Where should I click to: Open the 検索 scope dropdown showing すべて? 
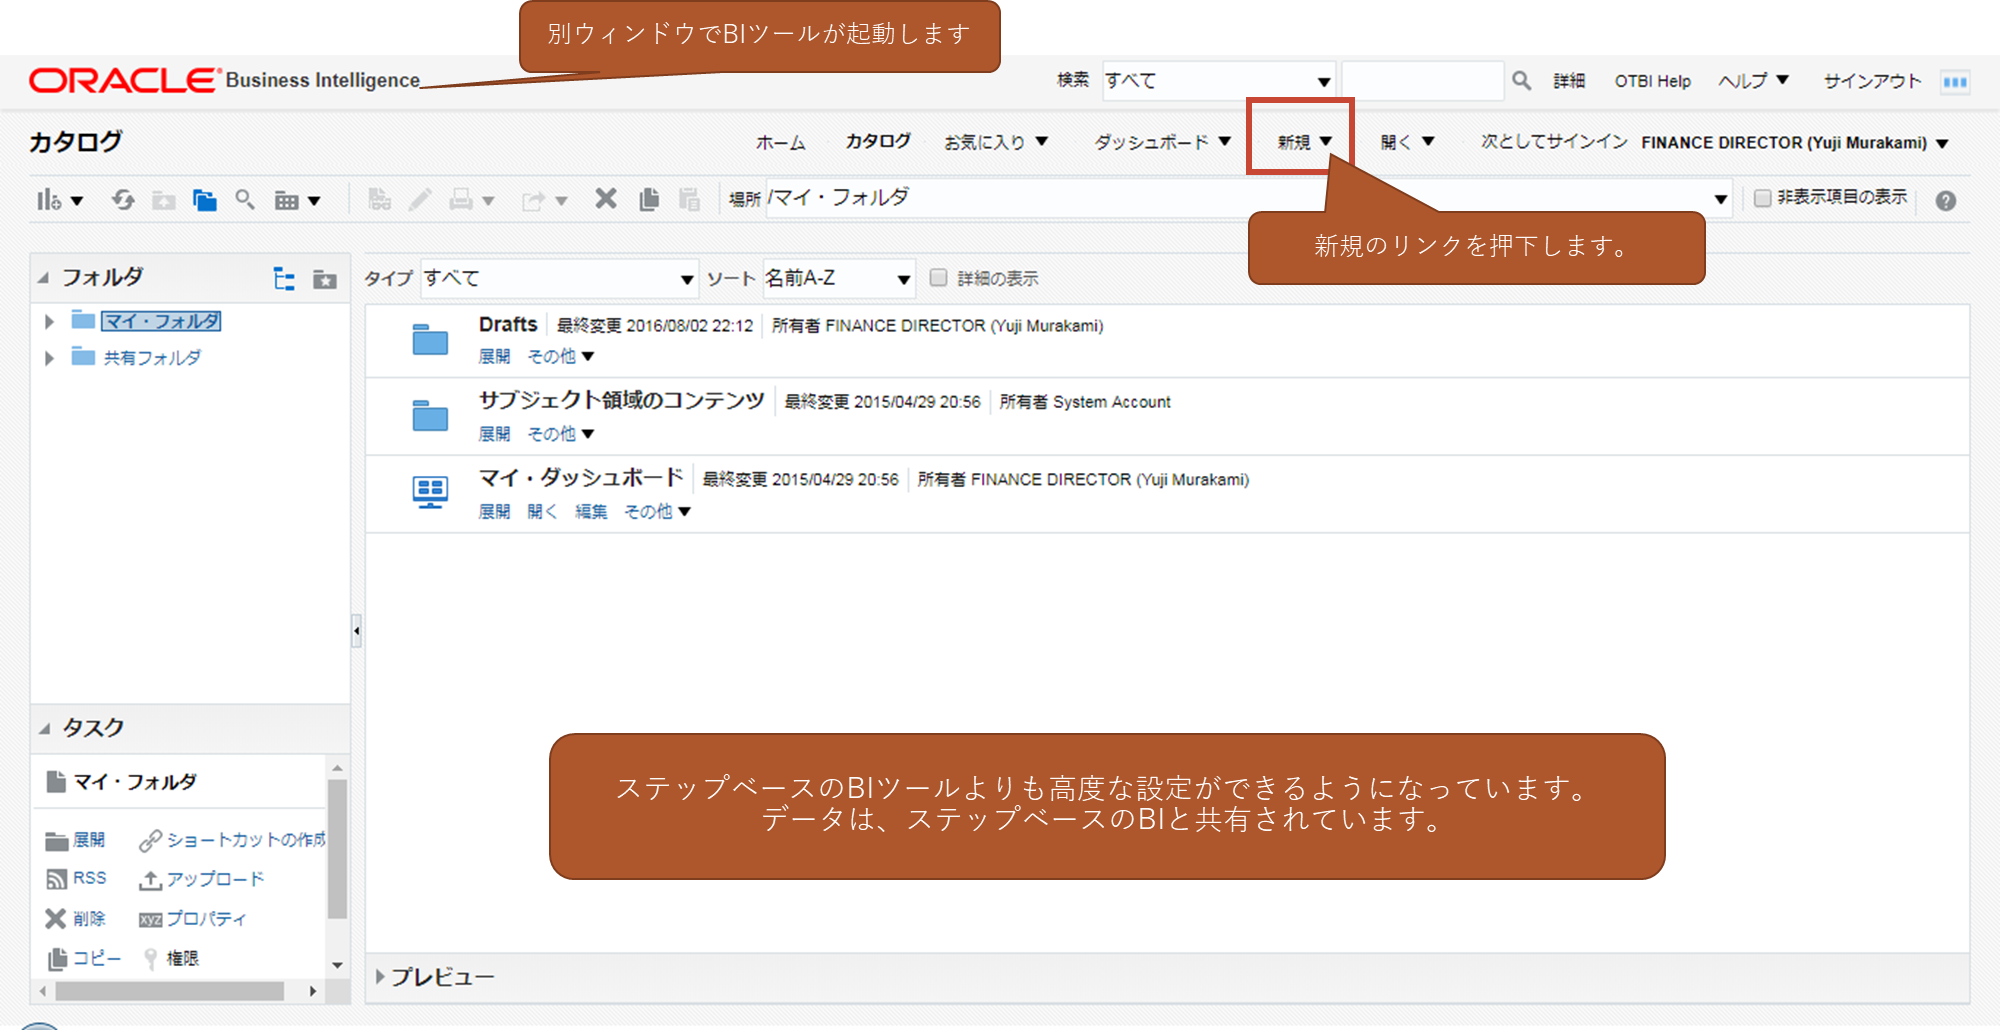click(x=1218, y=81)
